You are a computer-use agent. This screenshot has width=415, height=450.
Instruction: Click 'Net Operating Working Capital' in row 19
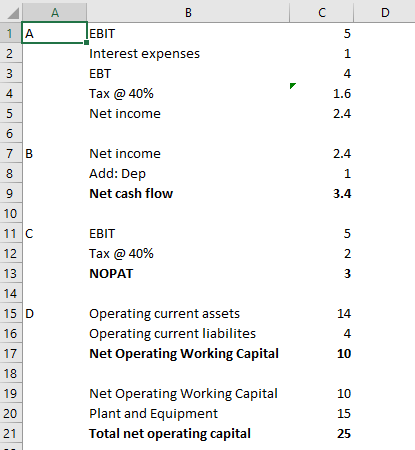[188, 393]
